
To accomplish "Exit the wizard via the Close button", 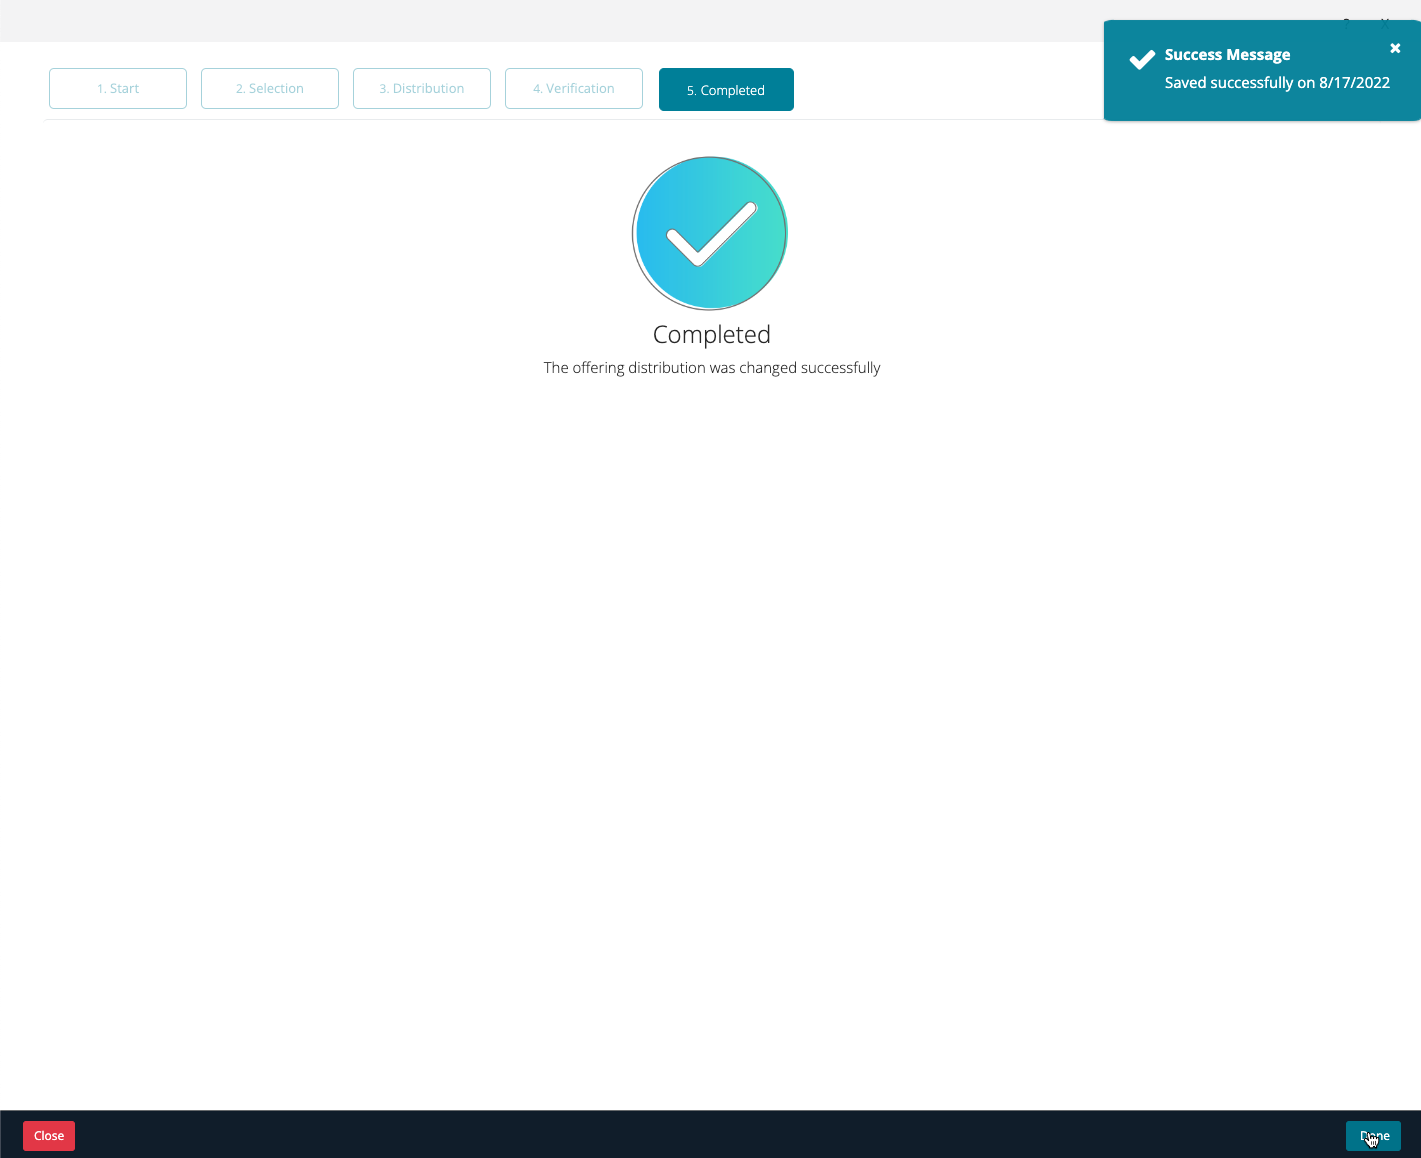I will tap(48, 1136).
